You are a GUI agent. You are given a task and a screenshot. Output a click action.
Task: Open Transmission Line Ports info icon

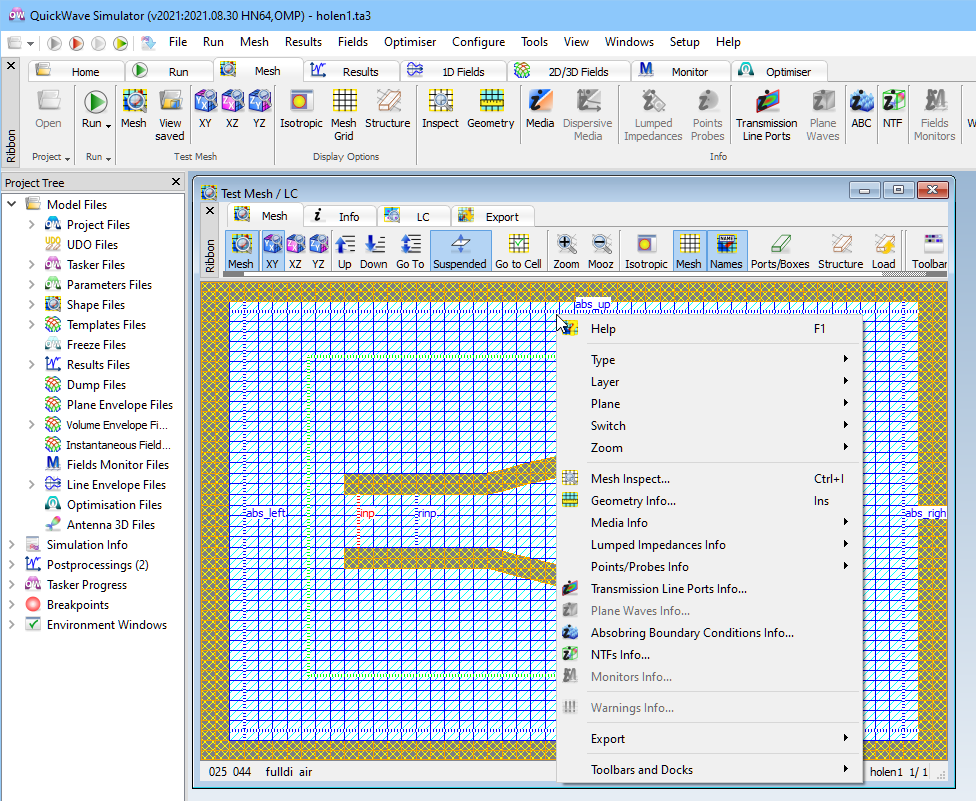766,115
